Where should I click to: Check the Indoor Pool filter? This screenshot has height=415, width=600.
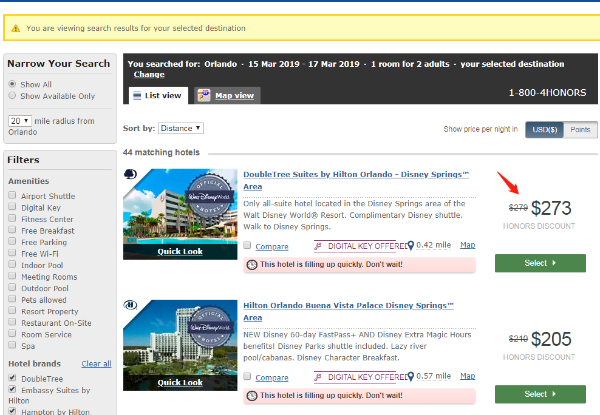tap(12, 264)
